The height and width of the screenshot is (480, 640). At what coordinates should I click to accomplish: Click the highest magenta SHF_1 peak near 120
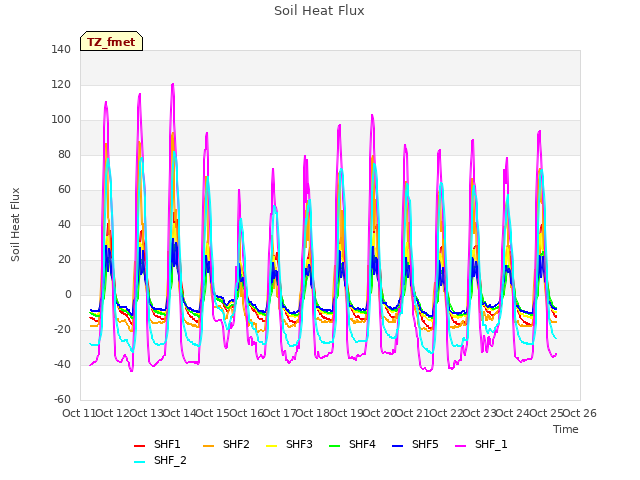173,84
